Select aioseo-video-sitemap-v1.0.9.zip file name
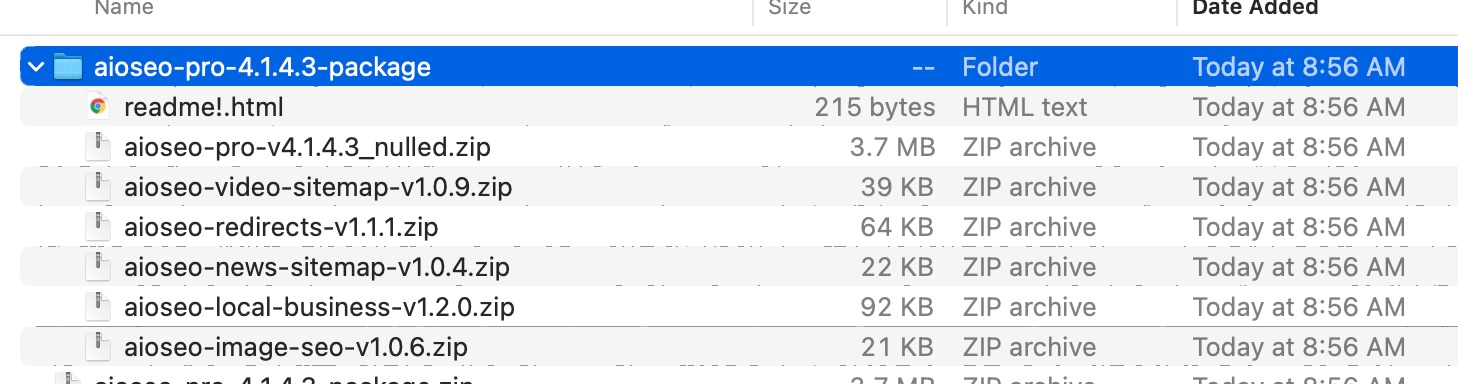Viewport: 1458px width, 384px height. tap(318, 187)
